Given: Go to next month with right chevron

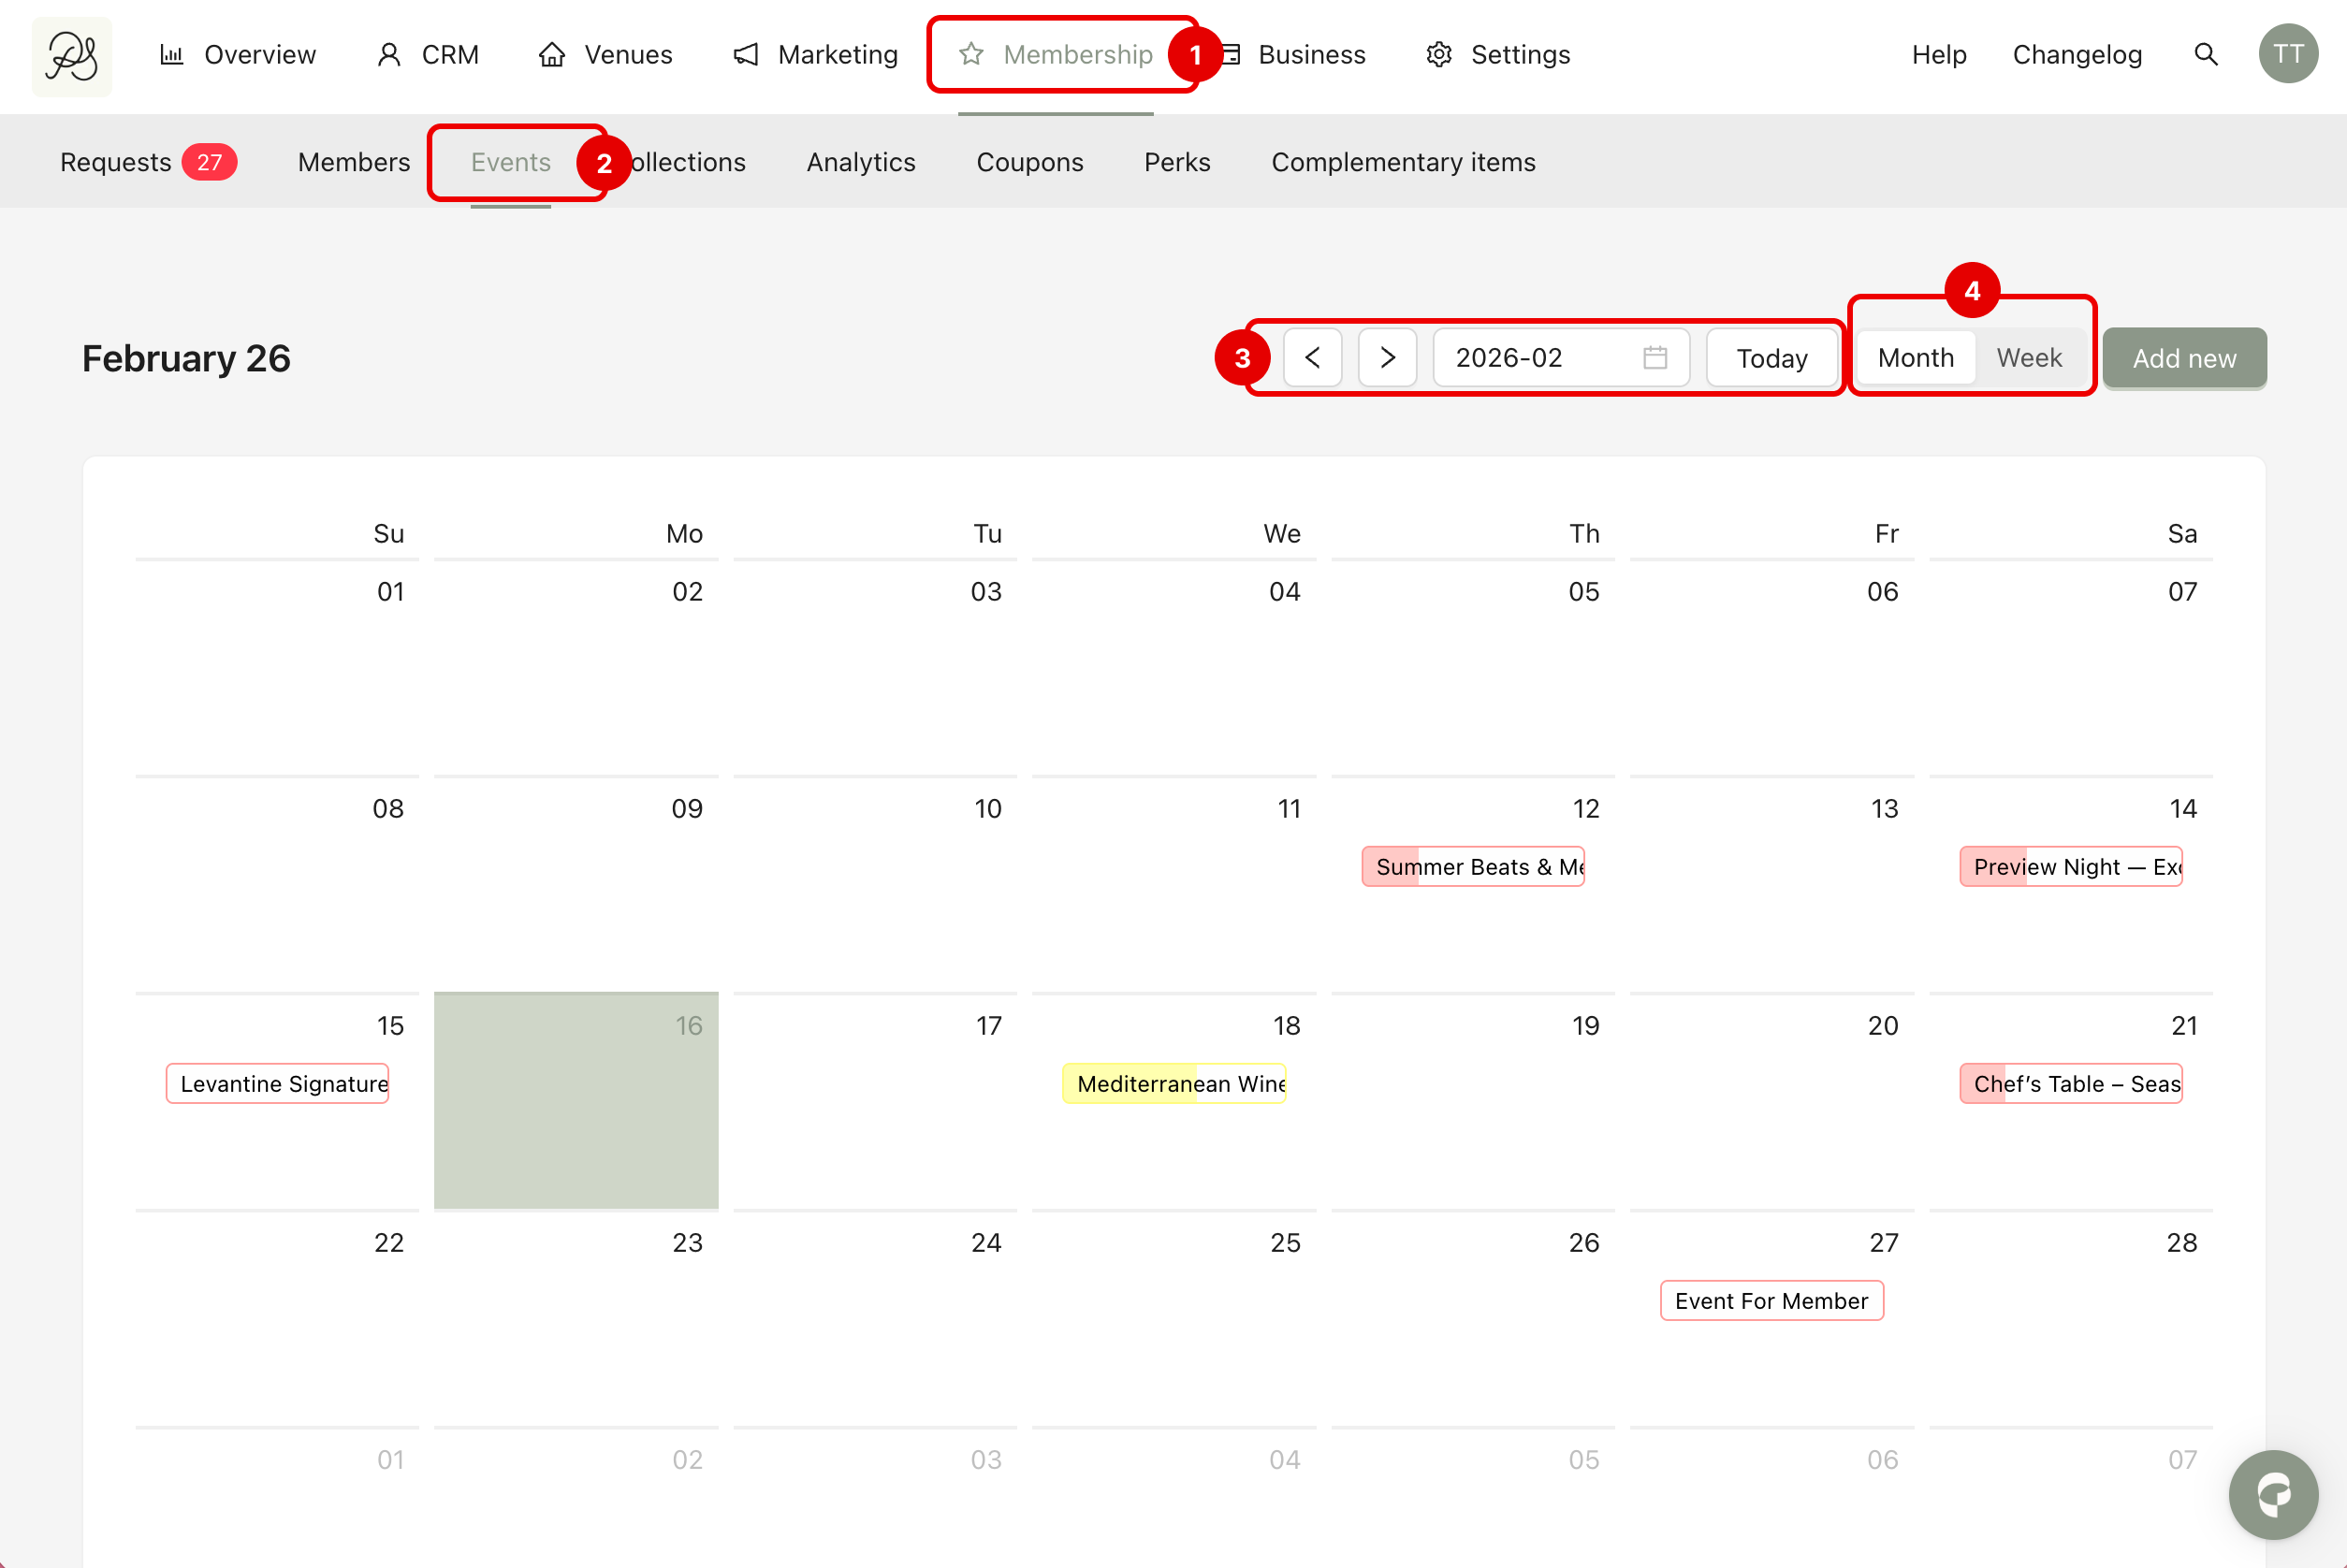Looking at the screenshot, I should pos(1387,358).
